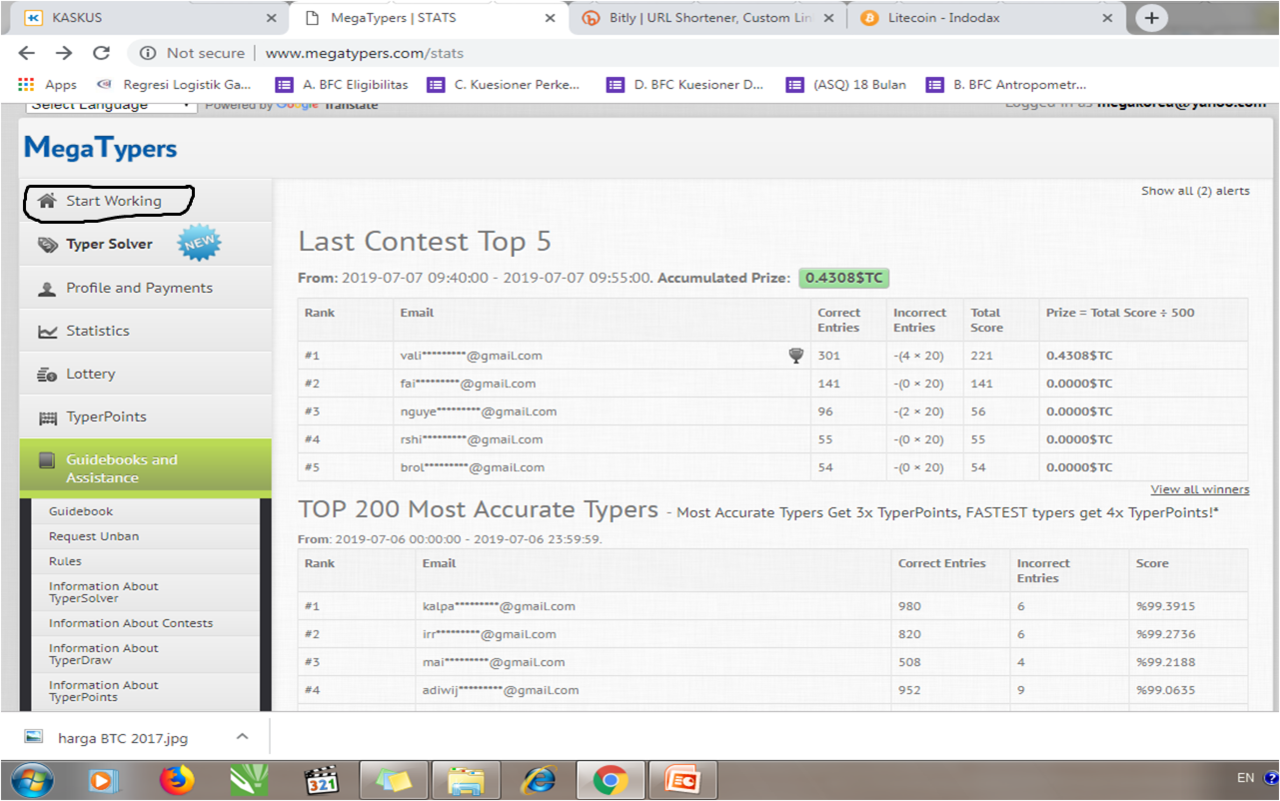Click the TyperPoints keyboard icon
This screenshot has width=1280, height=801.
click(47, 418)
